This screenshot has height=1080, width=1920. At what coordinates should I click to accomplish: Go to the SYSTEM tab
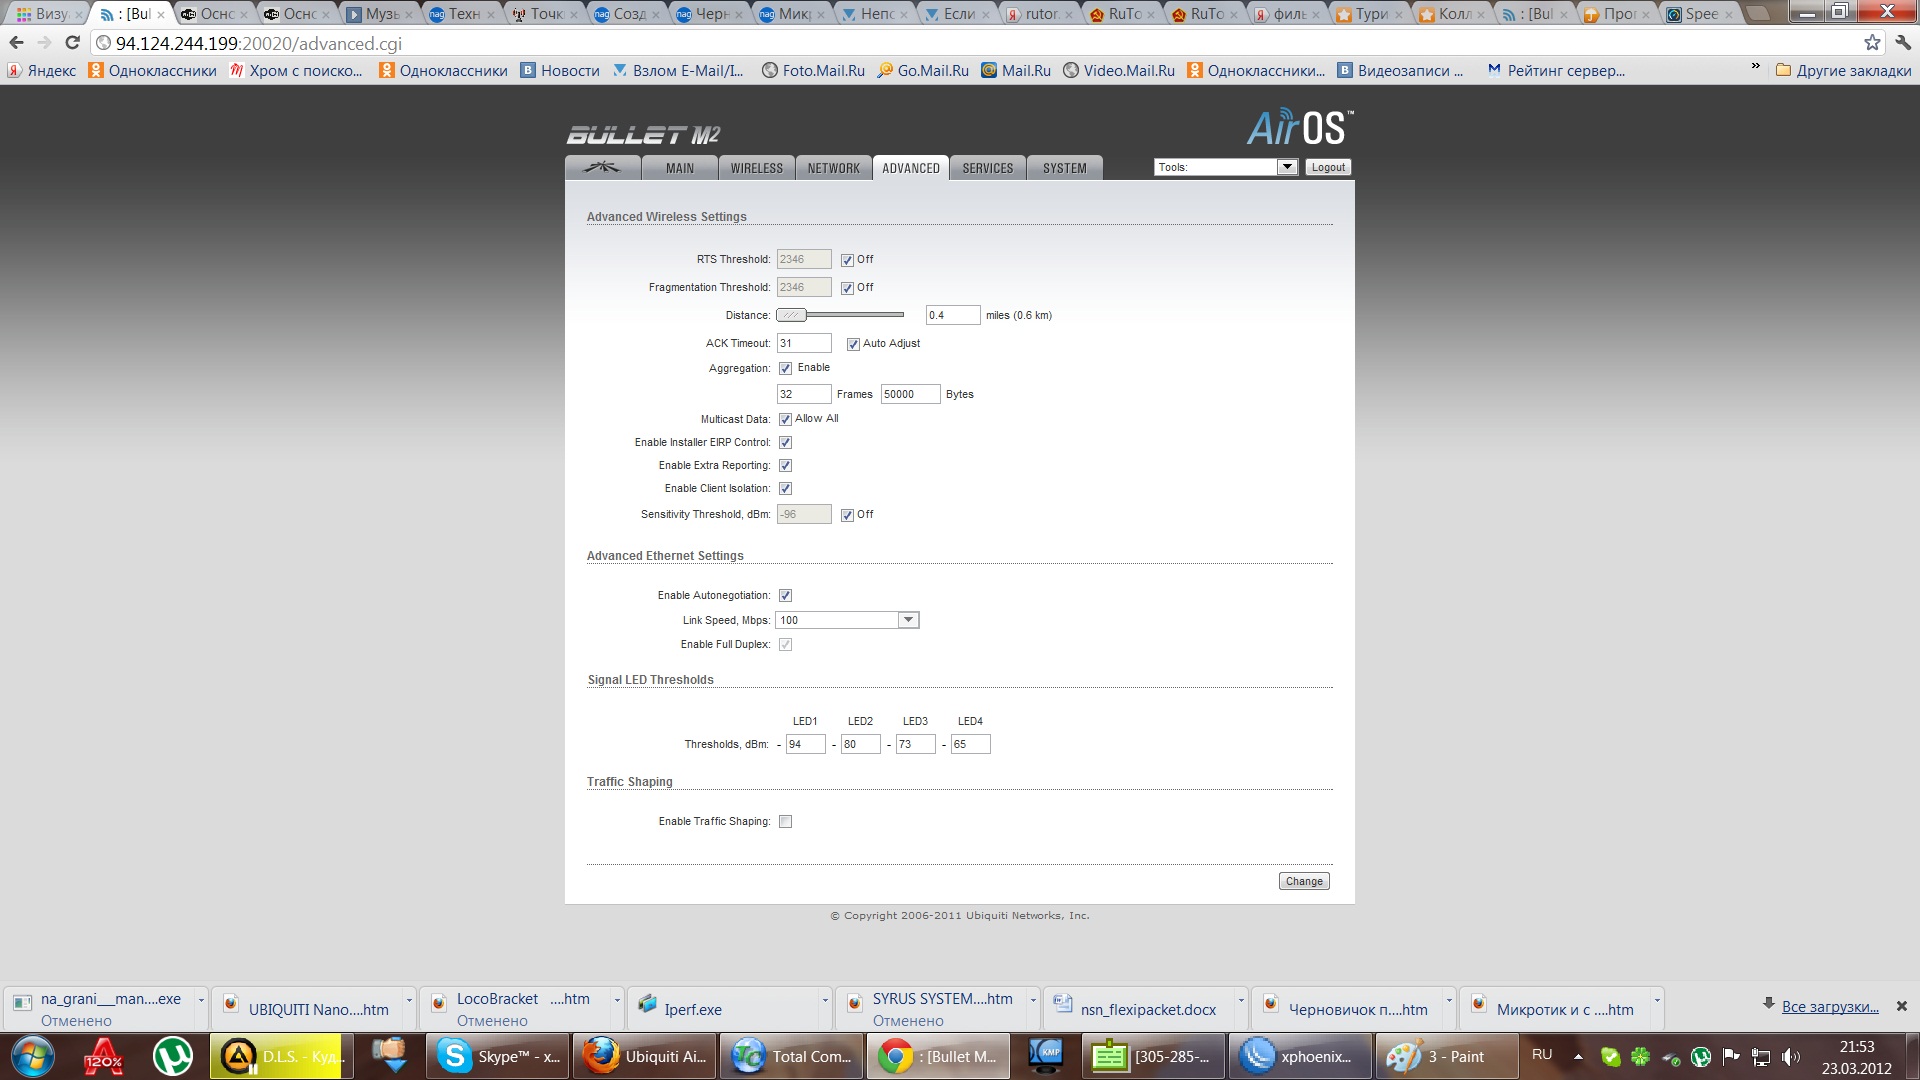click(1064, 168)
